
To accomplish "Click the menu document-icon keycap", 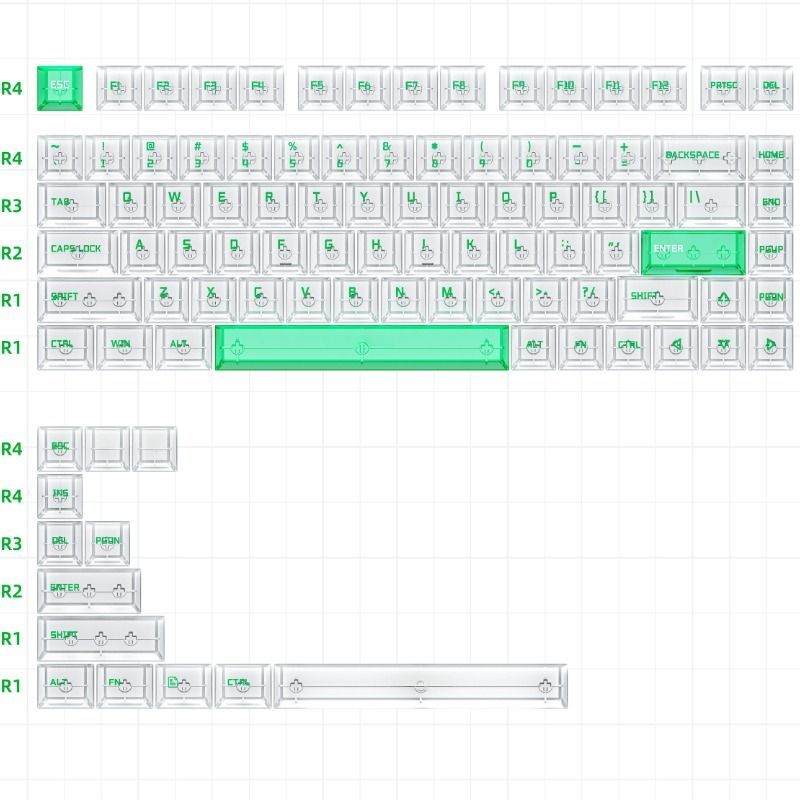I will (x=183, y=685).
